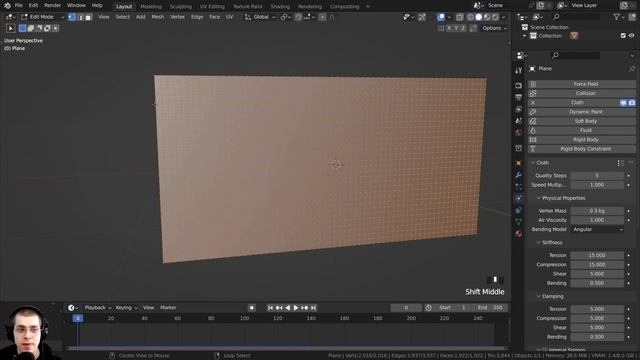Open Tool properties tab icon
This screenshot has width=640, height=360.
tap(518, 71)
